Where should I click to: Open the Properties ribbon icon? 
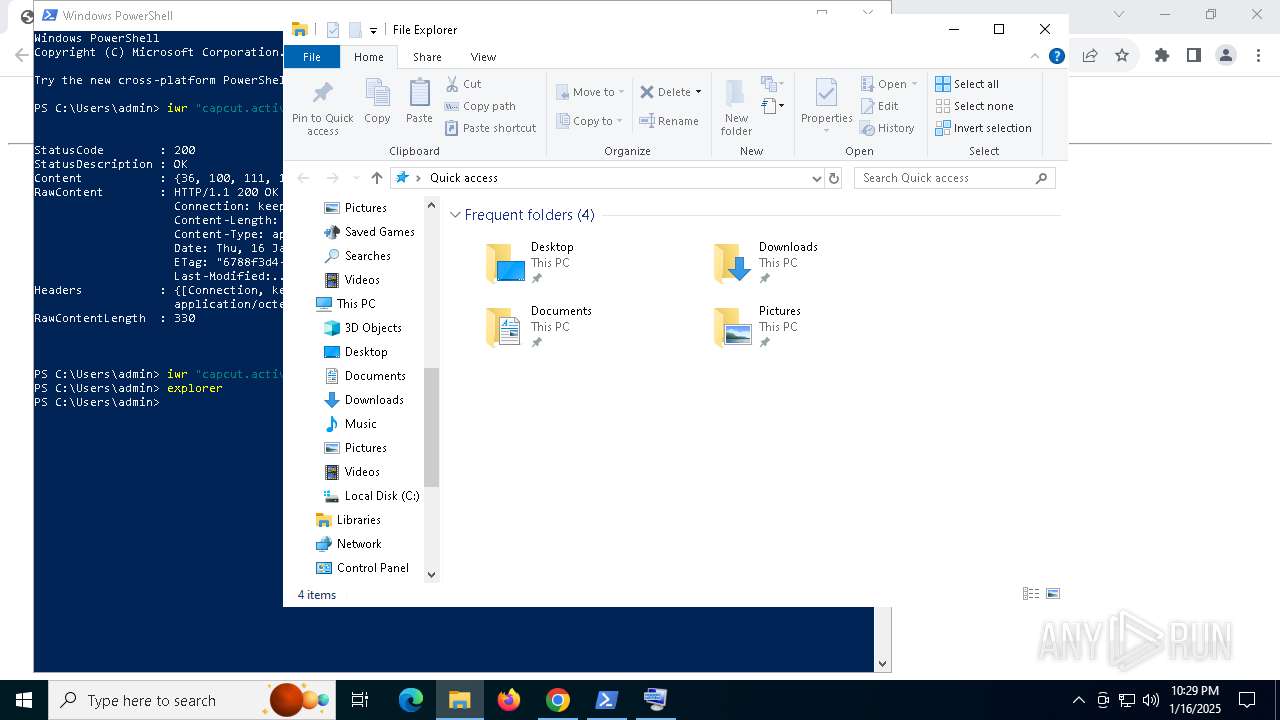click(x=826, y=105)
